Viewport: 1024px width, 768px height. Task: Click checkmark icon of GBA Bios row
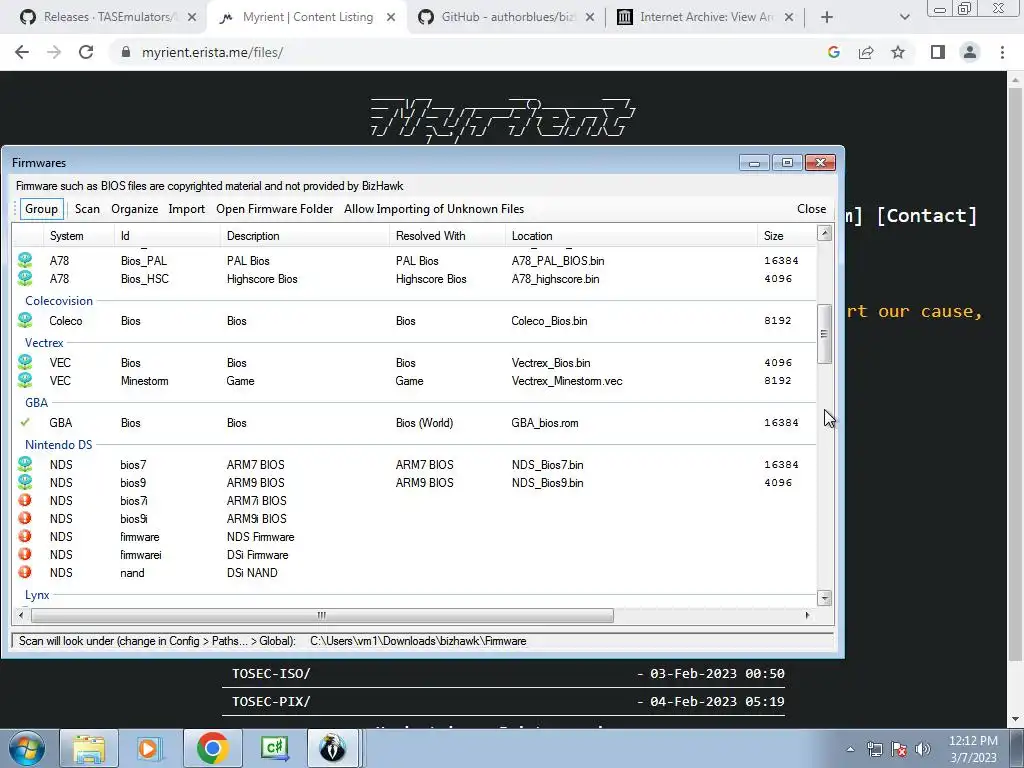(x=25, y=423)
